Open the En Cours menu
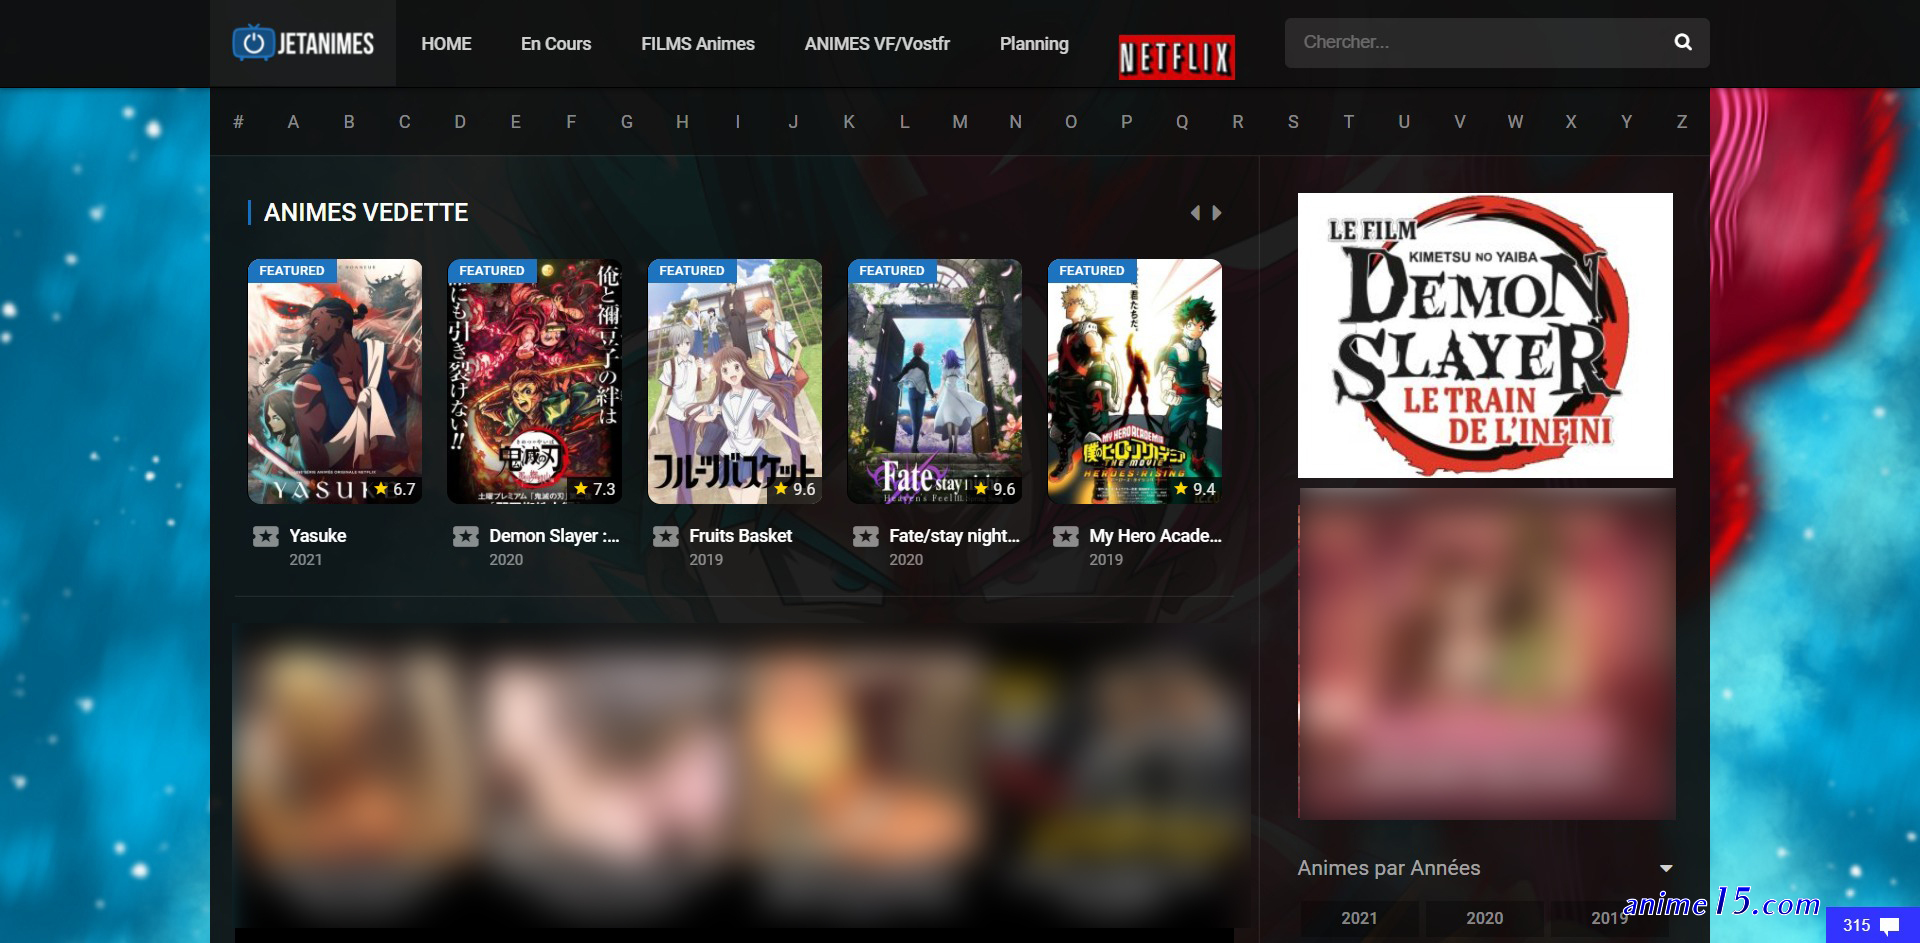 [556, 44]
